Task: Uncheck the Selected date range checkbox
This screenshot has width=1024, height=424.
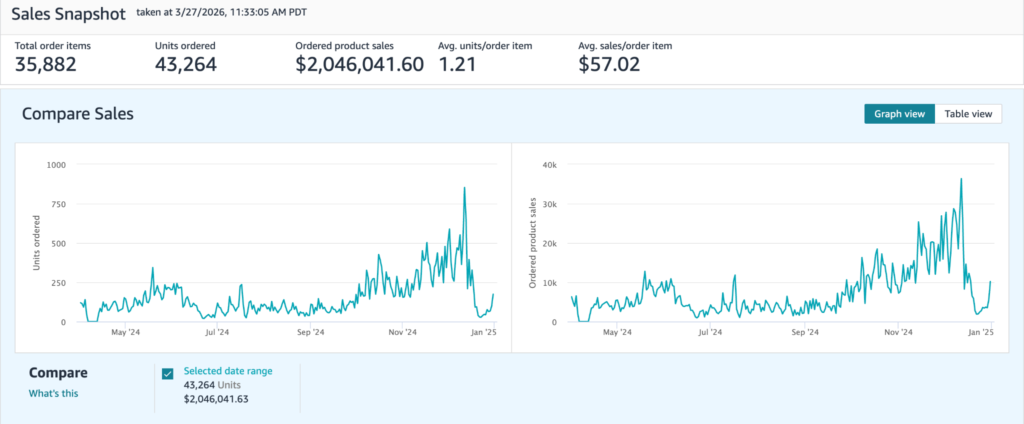Action: 167,374
